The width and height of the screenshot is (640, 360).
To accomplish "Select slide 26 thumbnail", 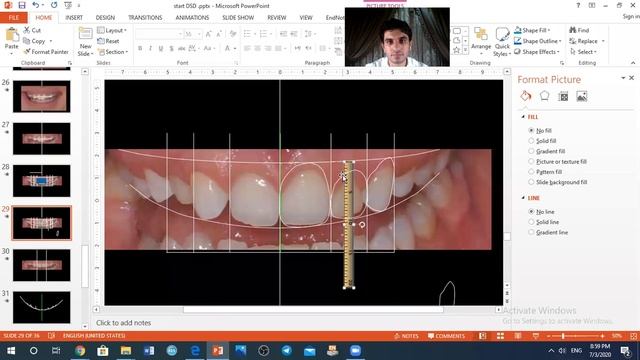I will (x=42, y=96).
